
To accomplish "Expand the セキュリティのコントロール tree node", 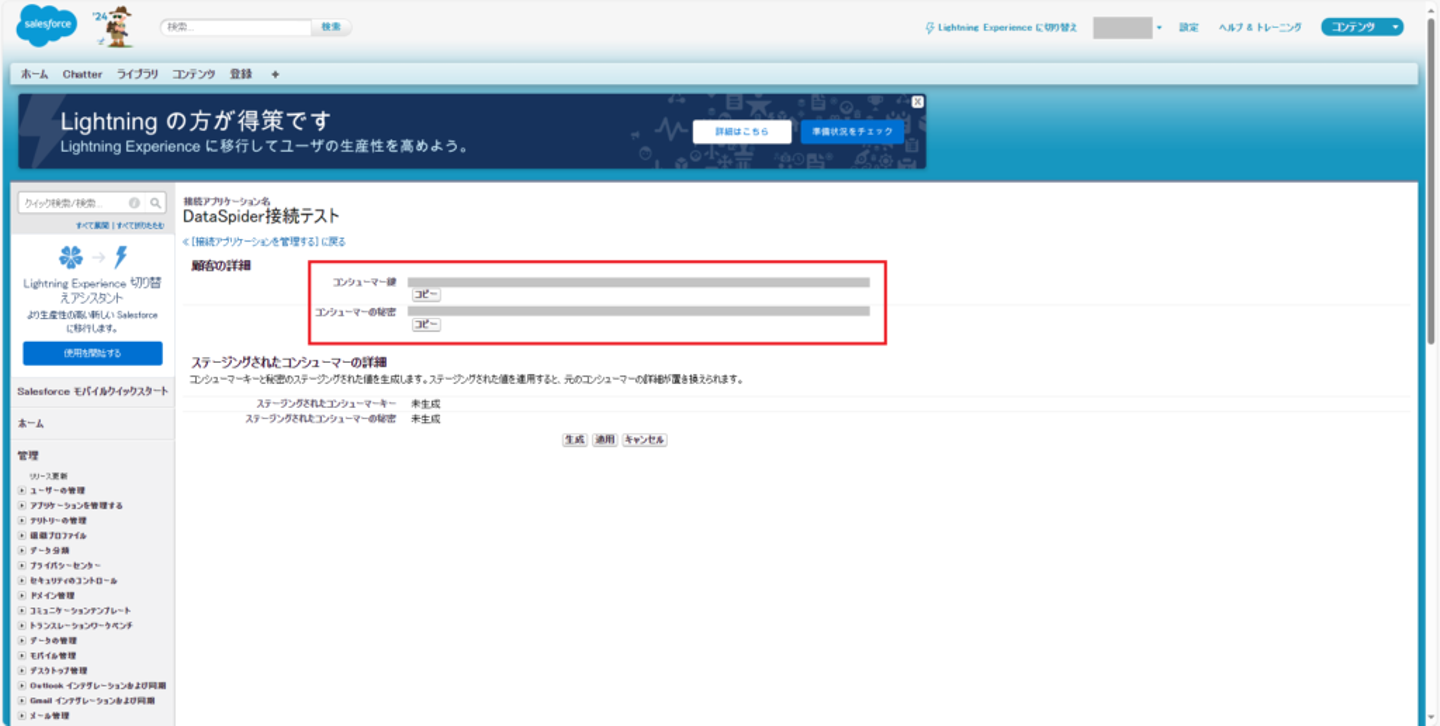I will coord(22,581).
